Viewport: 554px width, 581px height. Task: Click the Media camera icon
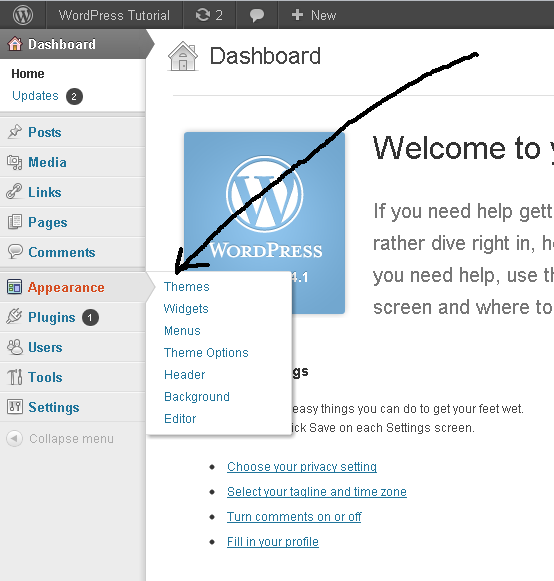14,162
